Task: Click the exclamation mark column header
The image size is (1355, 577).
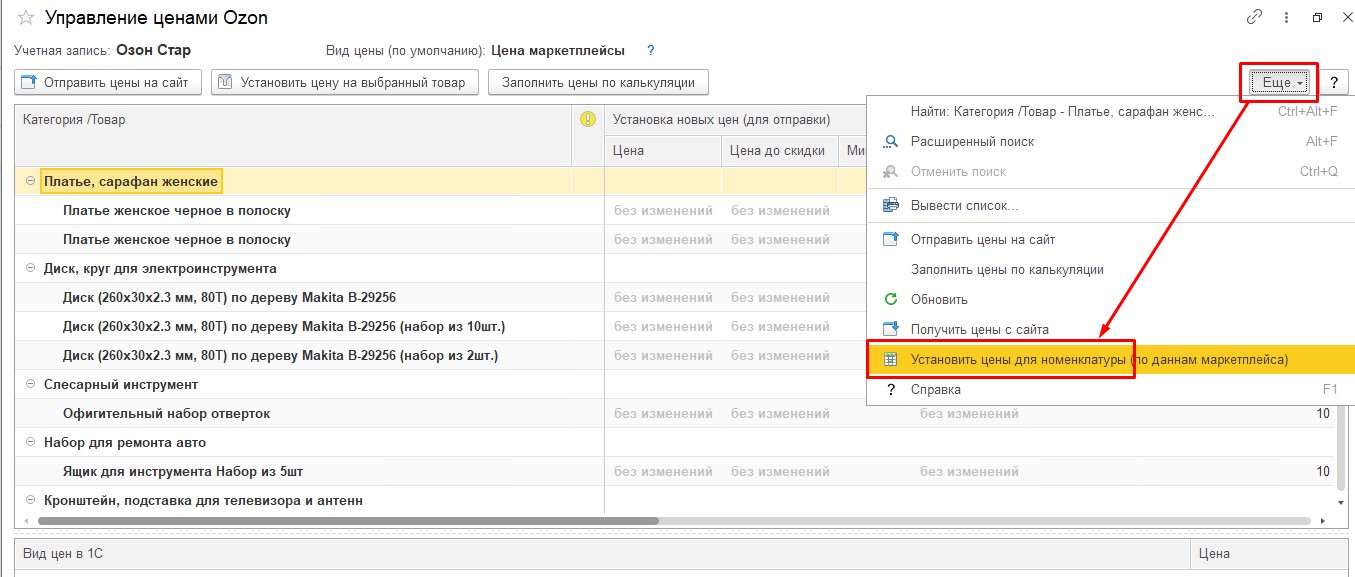Action: (x=588, y=120)
